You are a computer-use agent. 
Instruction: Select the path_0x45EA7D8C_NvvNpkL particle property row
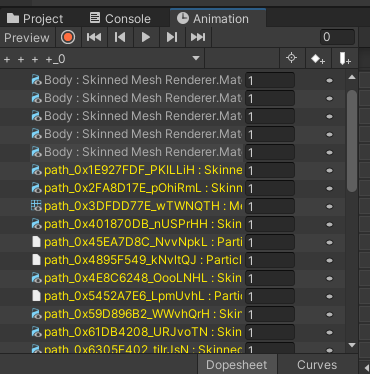(x=172, y=242)
